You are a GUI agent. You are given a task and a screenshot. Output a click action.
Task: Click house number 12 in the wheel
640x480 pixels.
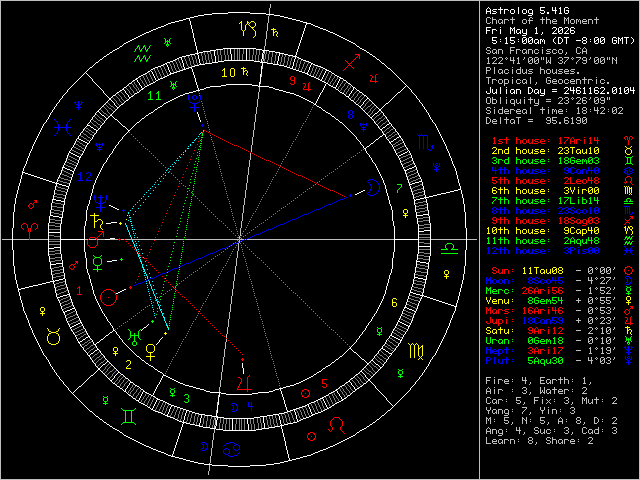click(84, 177)
